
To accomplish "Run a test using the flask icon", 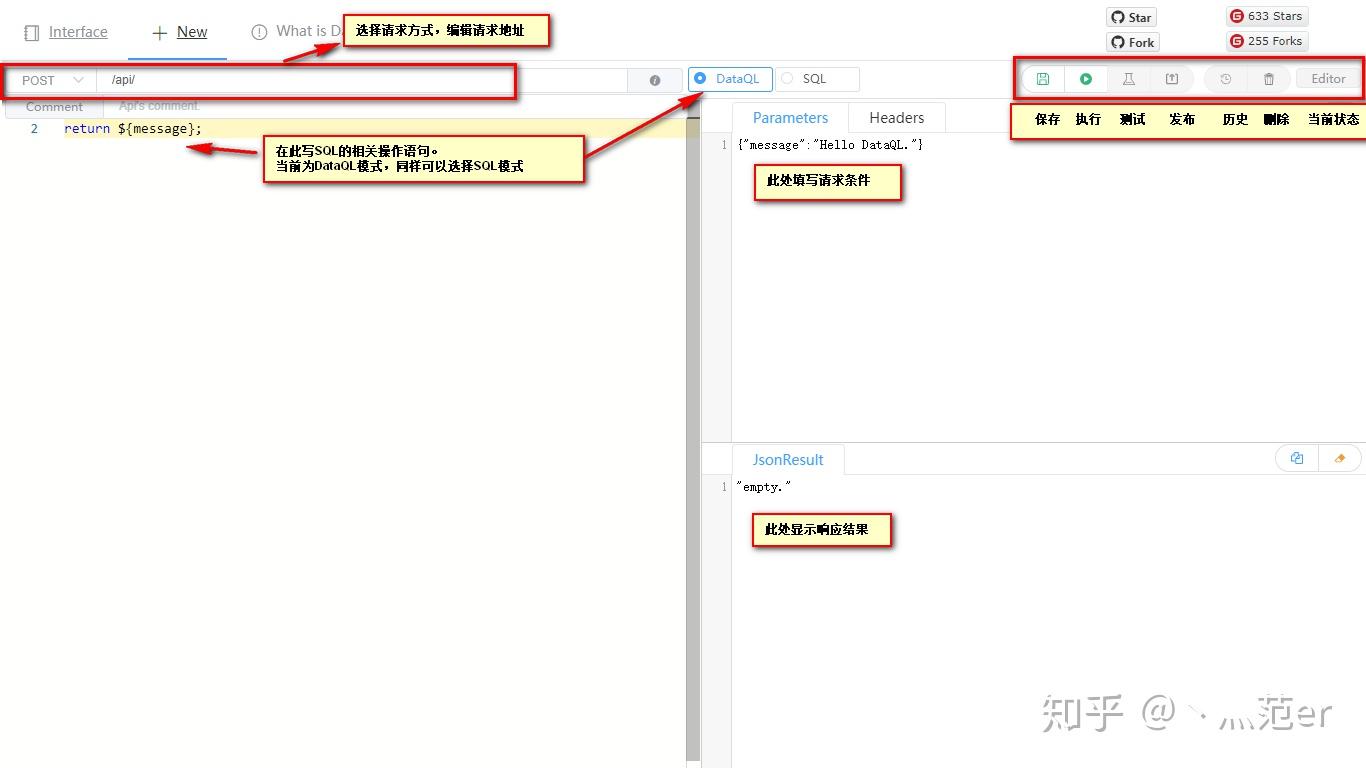I will (1129, 78).
